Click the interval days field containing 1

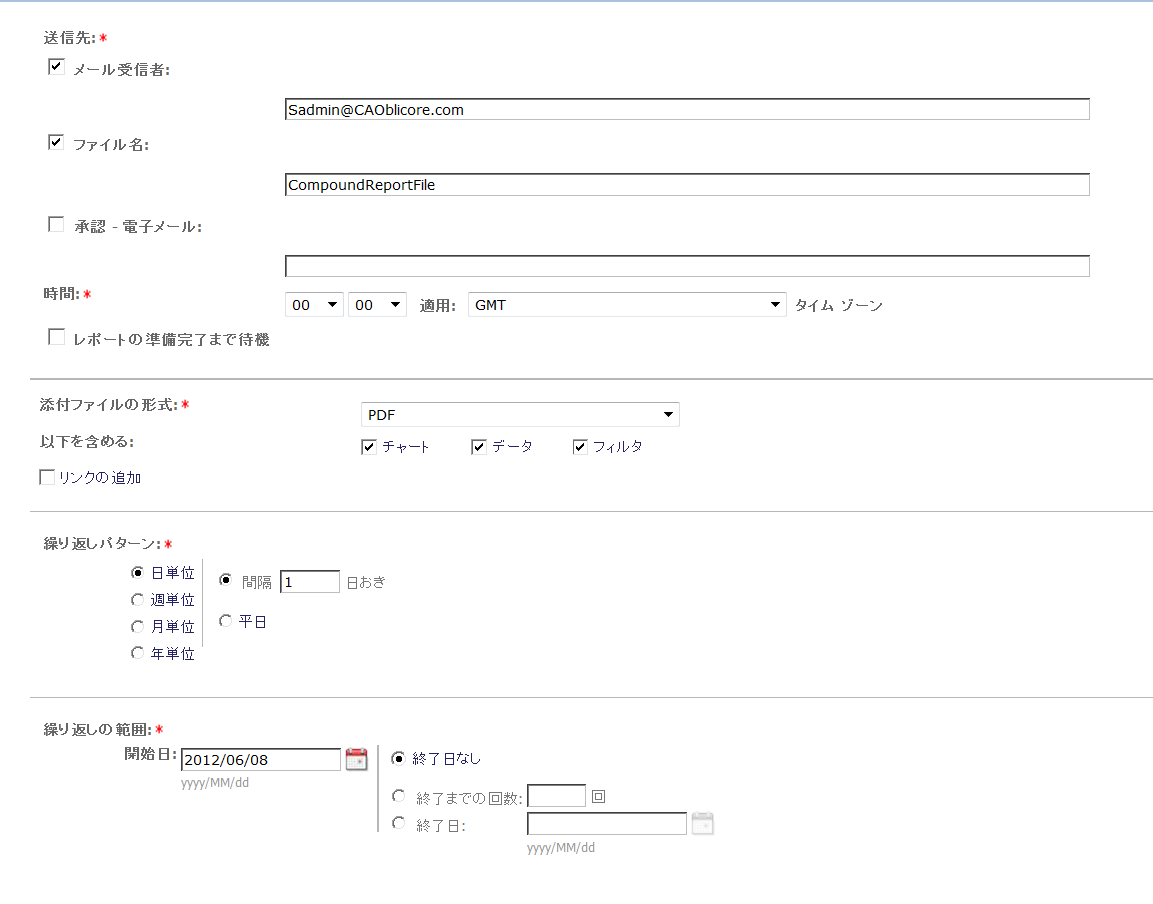point(310,582)
